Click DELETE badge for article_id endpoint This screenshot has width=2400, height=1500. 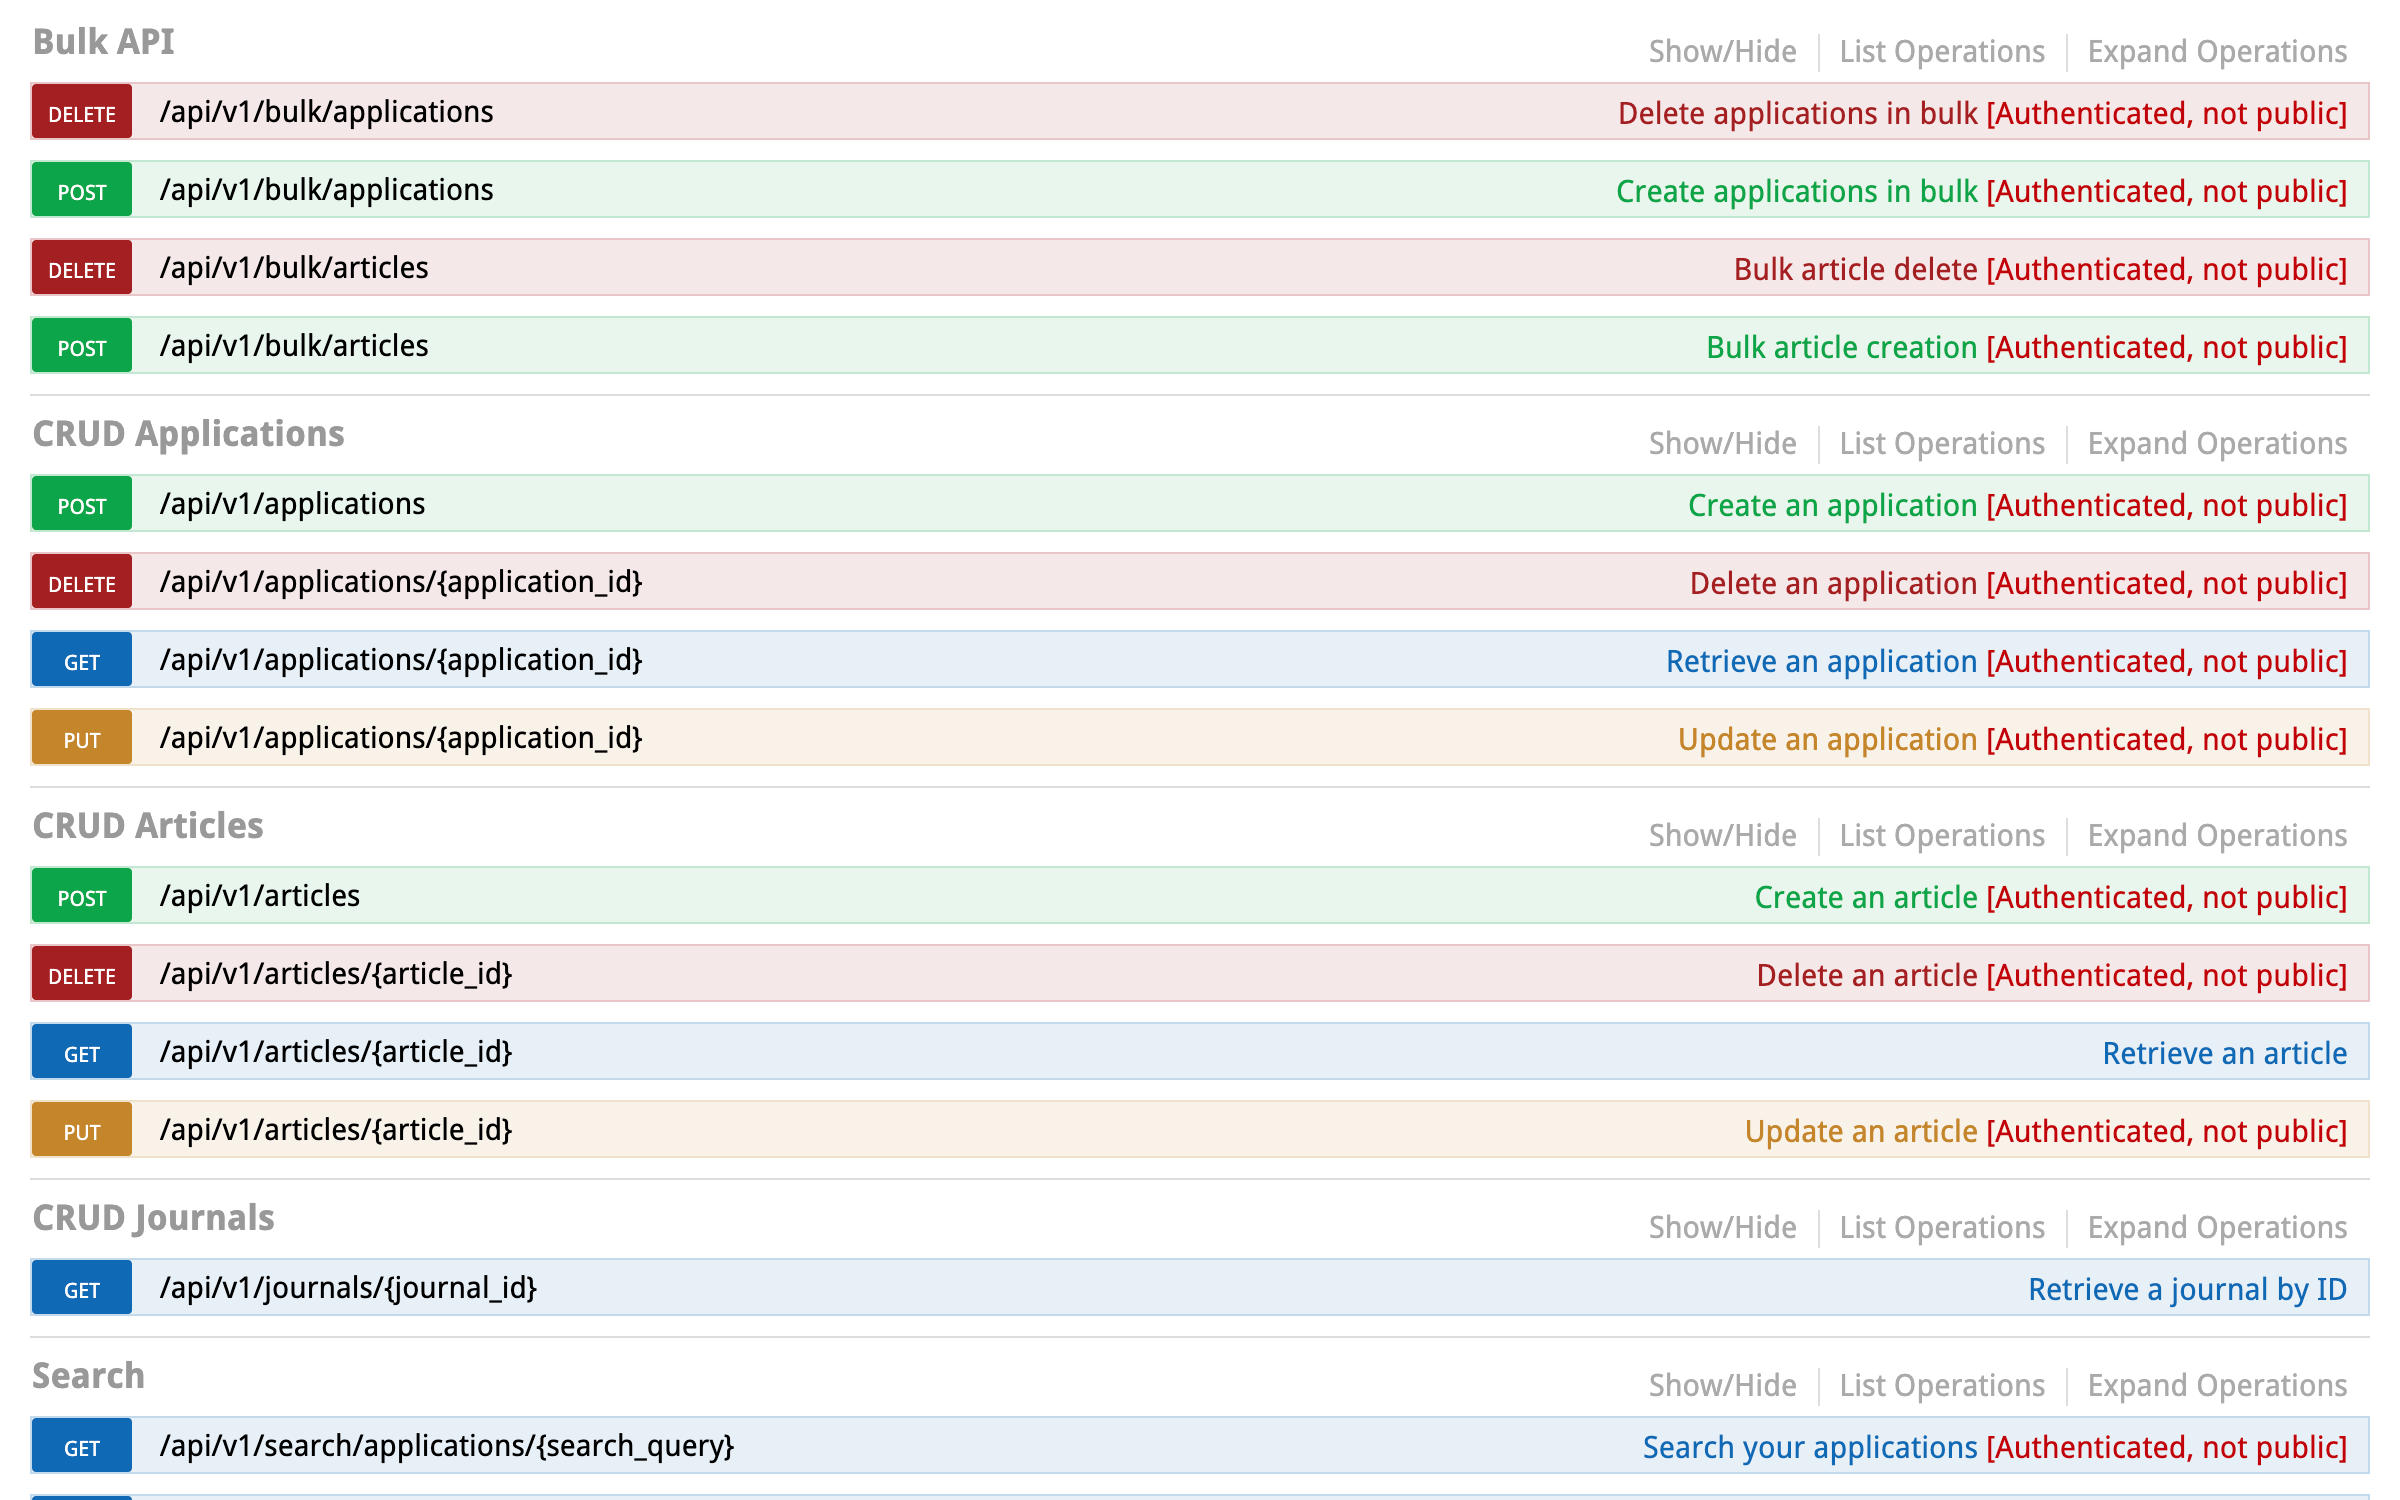(x=82, y=975)
